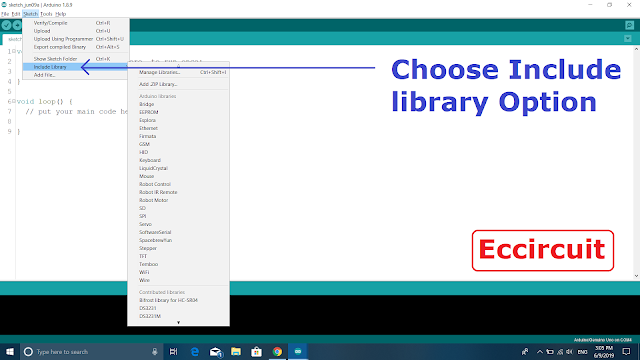Click editor scrollbar up arrow

tap(636, 49)
